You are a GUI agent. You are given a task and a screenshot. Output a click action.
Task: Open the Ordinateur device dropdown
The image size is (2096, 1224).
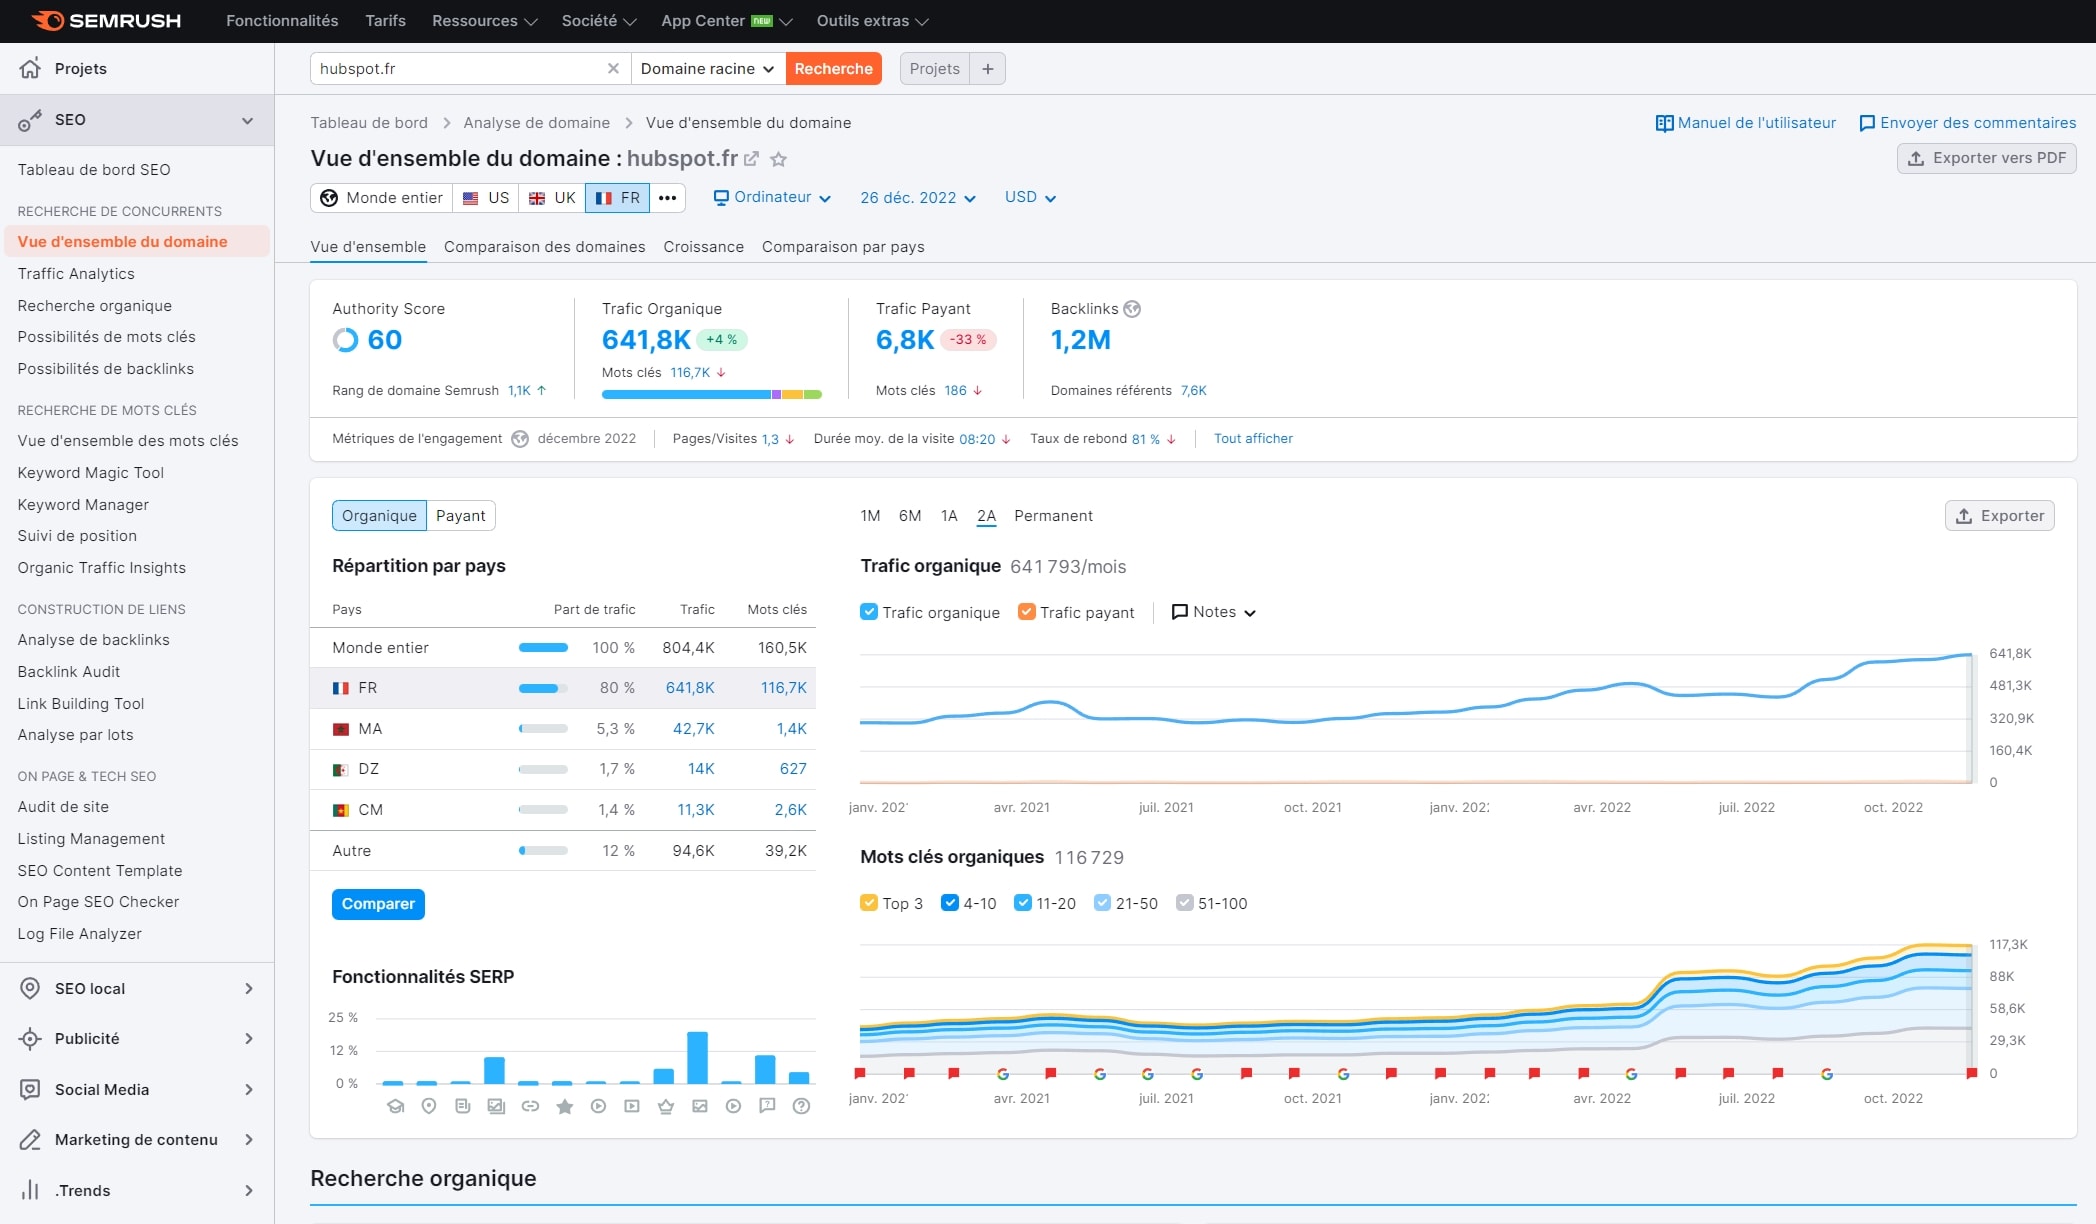pyautogui.click(x=771, y=198)
